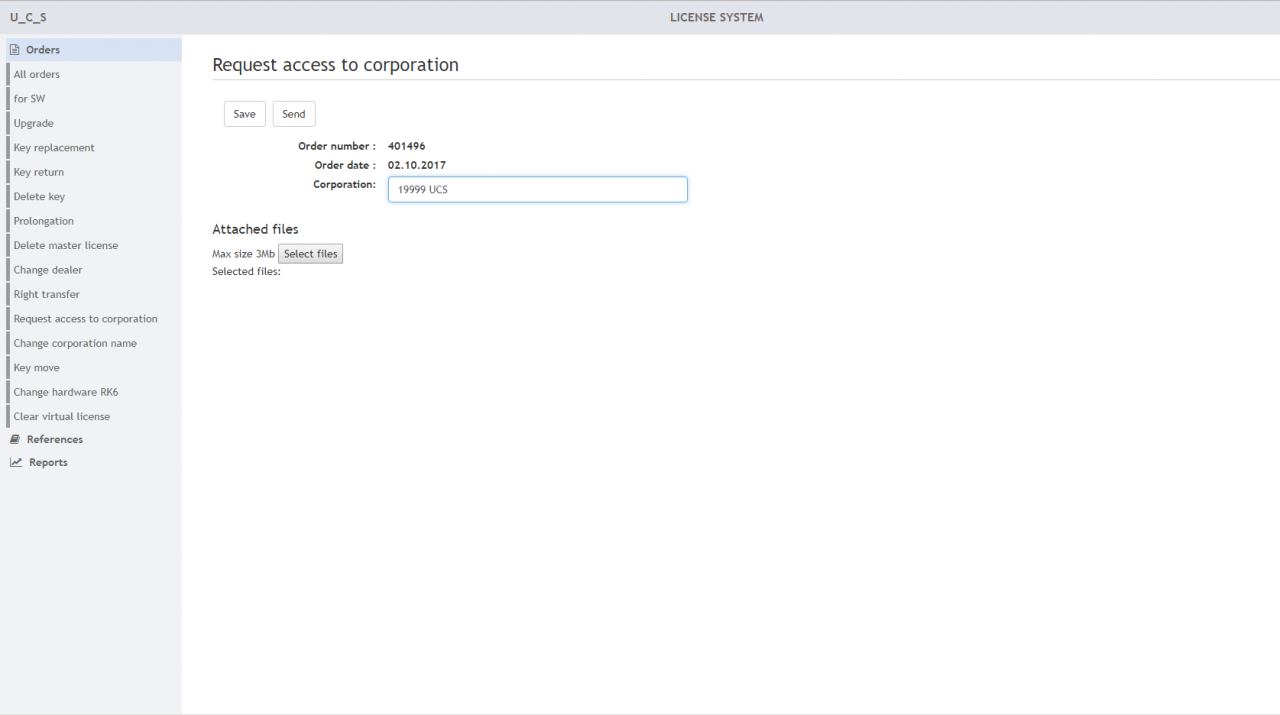
Task: Click the Attached files heading
Action: (x=256, y=230)
